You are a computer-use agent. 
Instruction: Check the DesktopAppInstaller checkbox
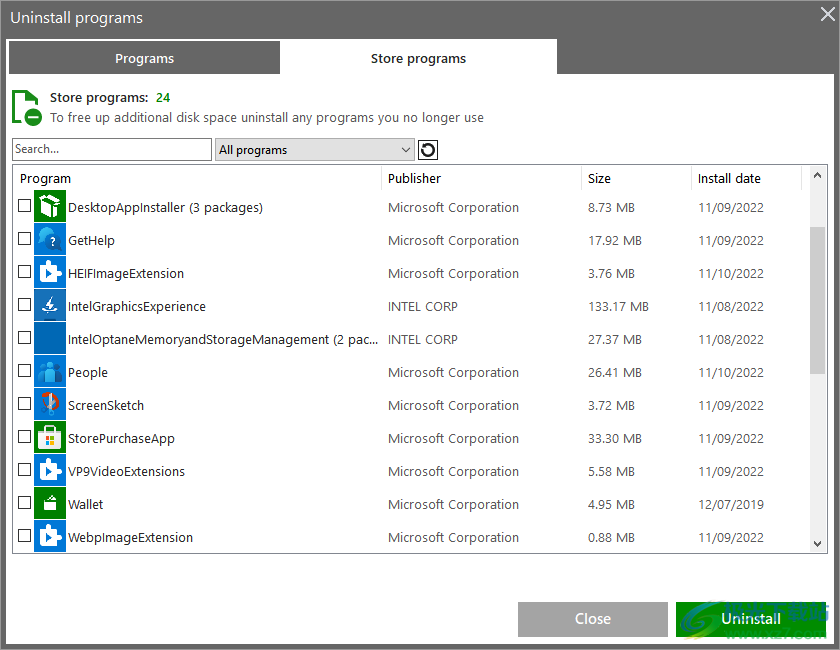pos(24,206)
